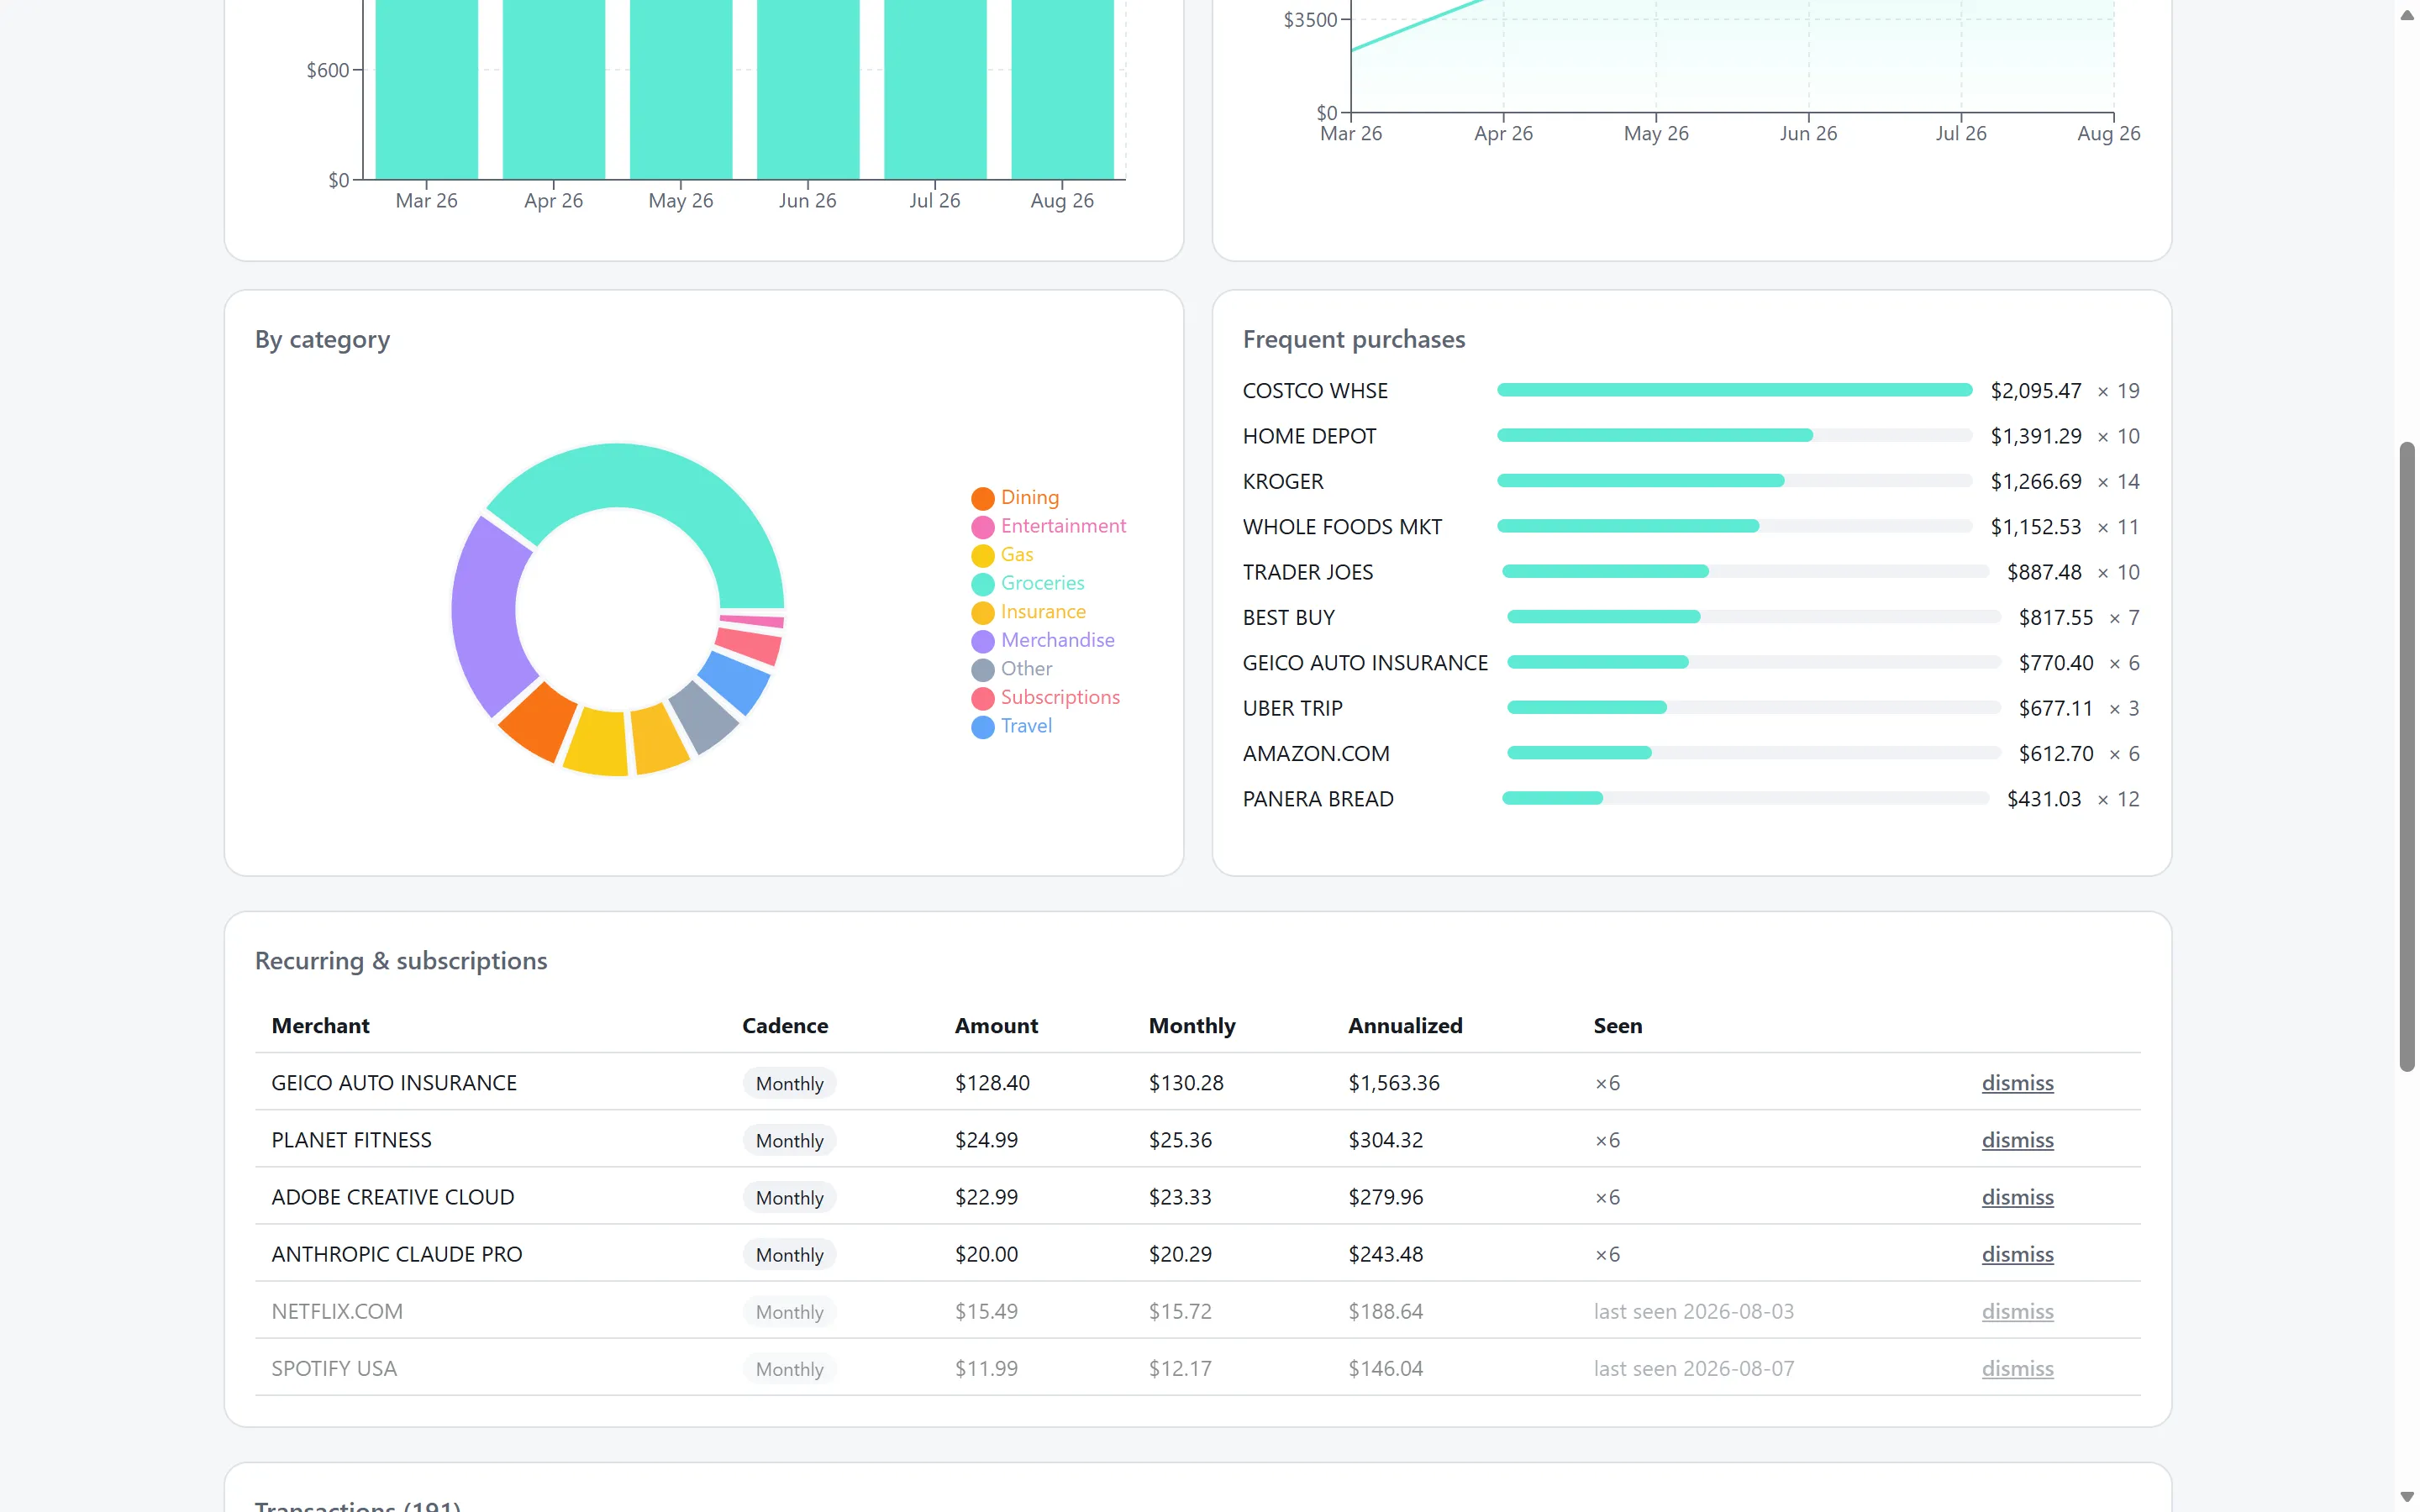Sort by the Merchant column header
This screenshot has height=1512, width=2420.
[x=320, y=1025]
